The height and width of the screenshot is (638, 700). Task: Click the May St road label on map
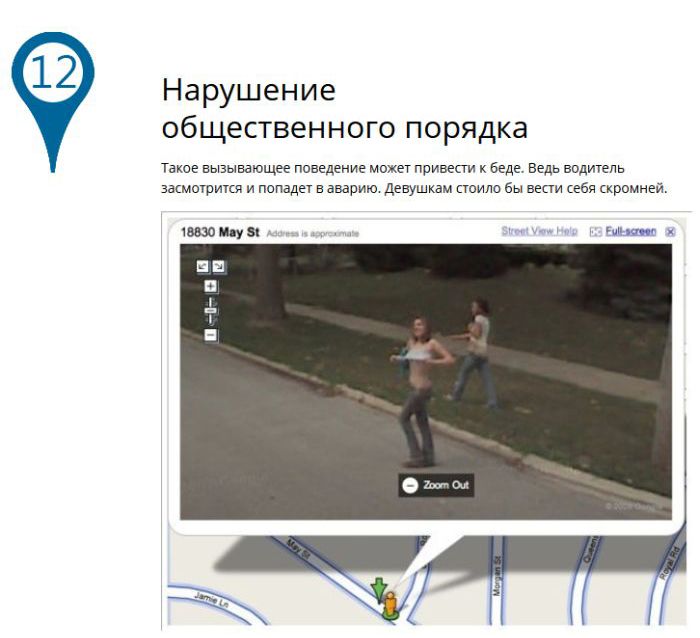[298, 549]
